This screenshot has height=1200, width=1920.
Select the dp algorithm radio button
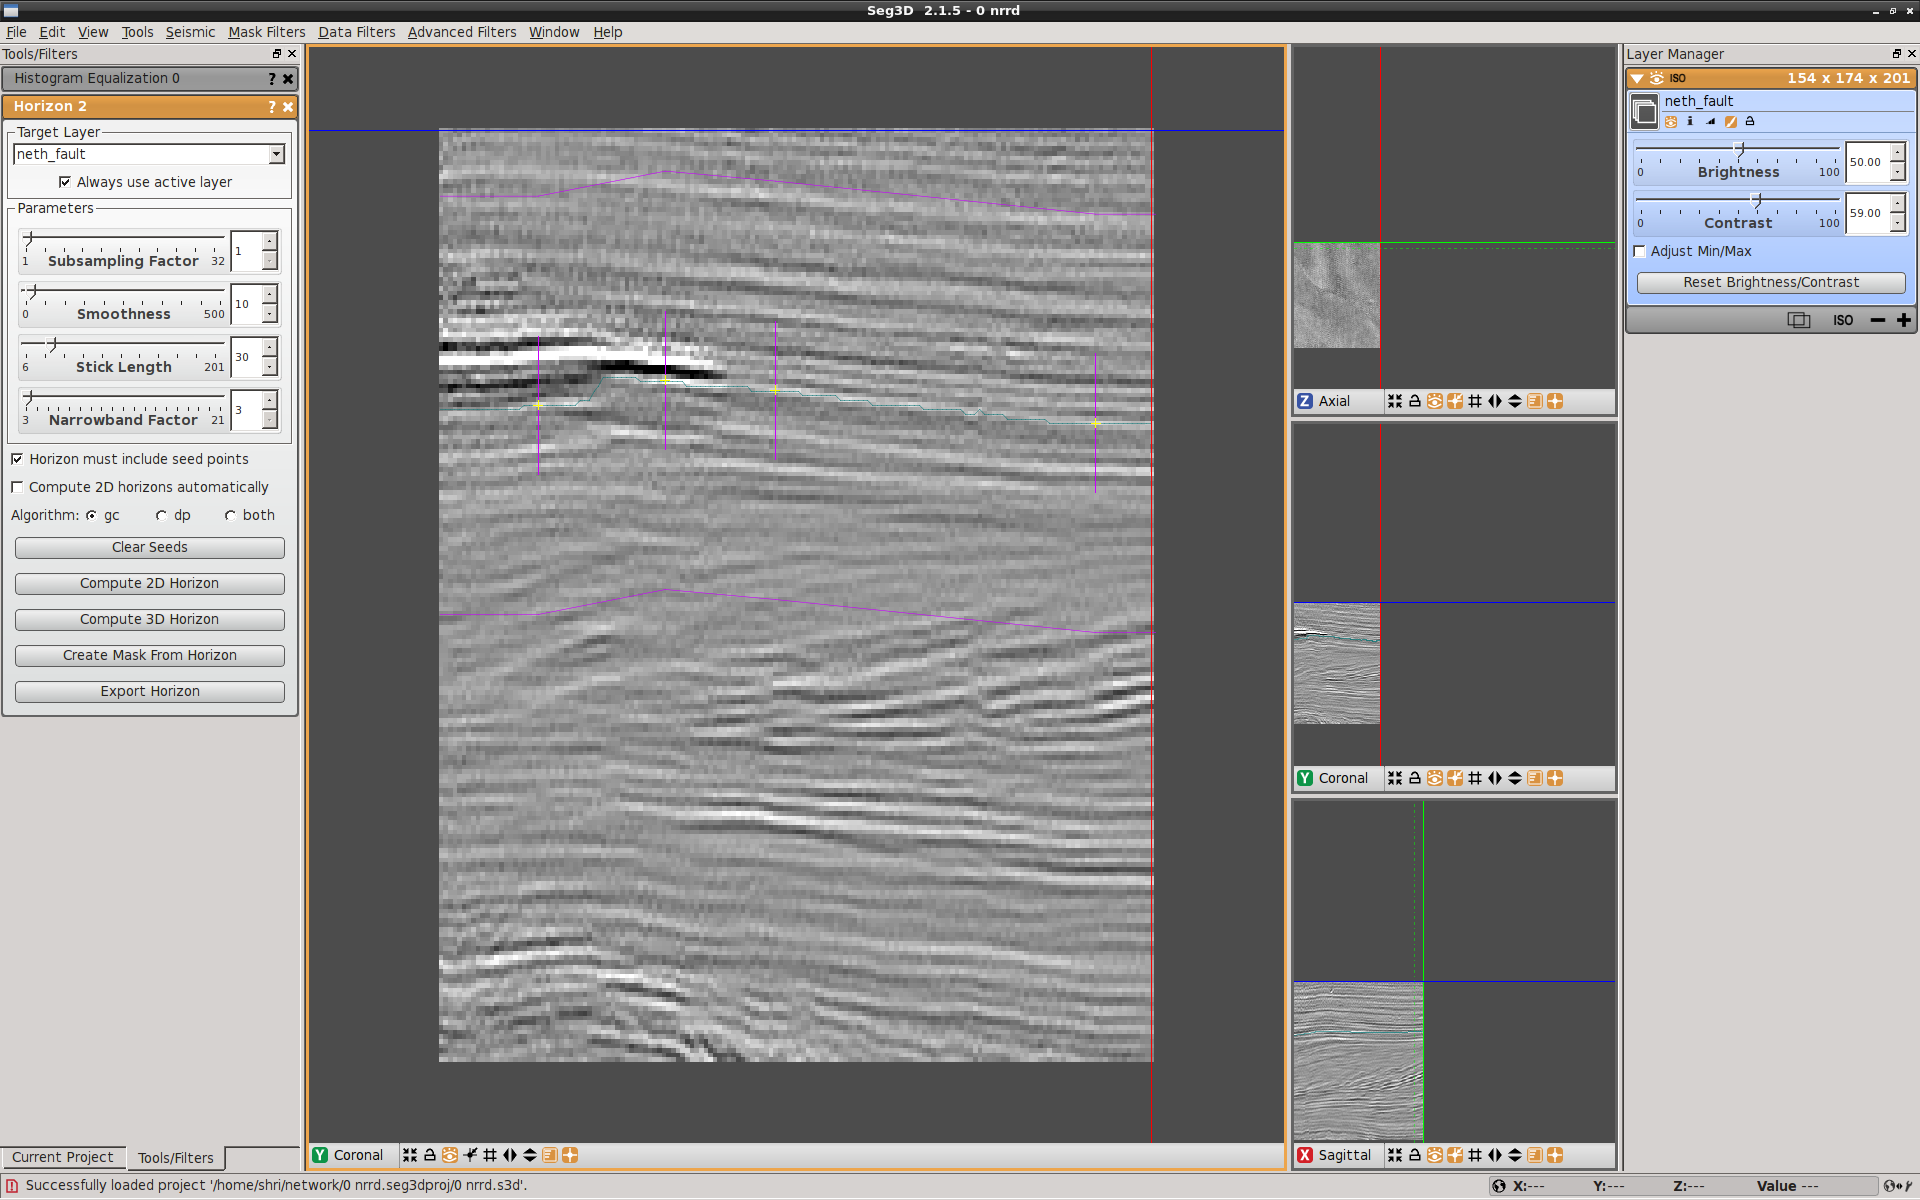(161, 515)
